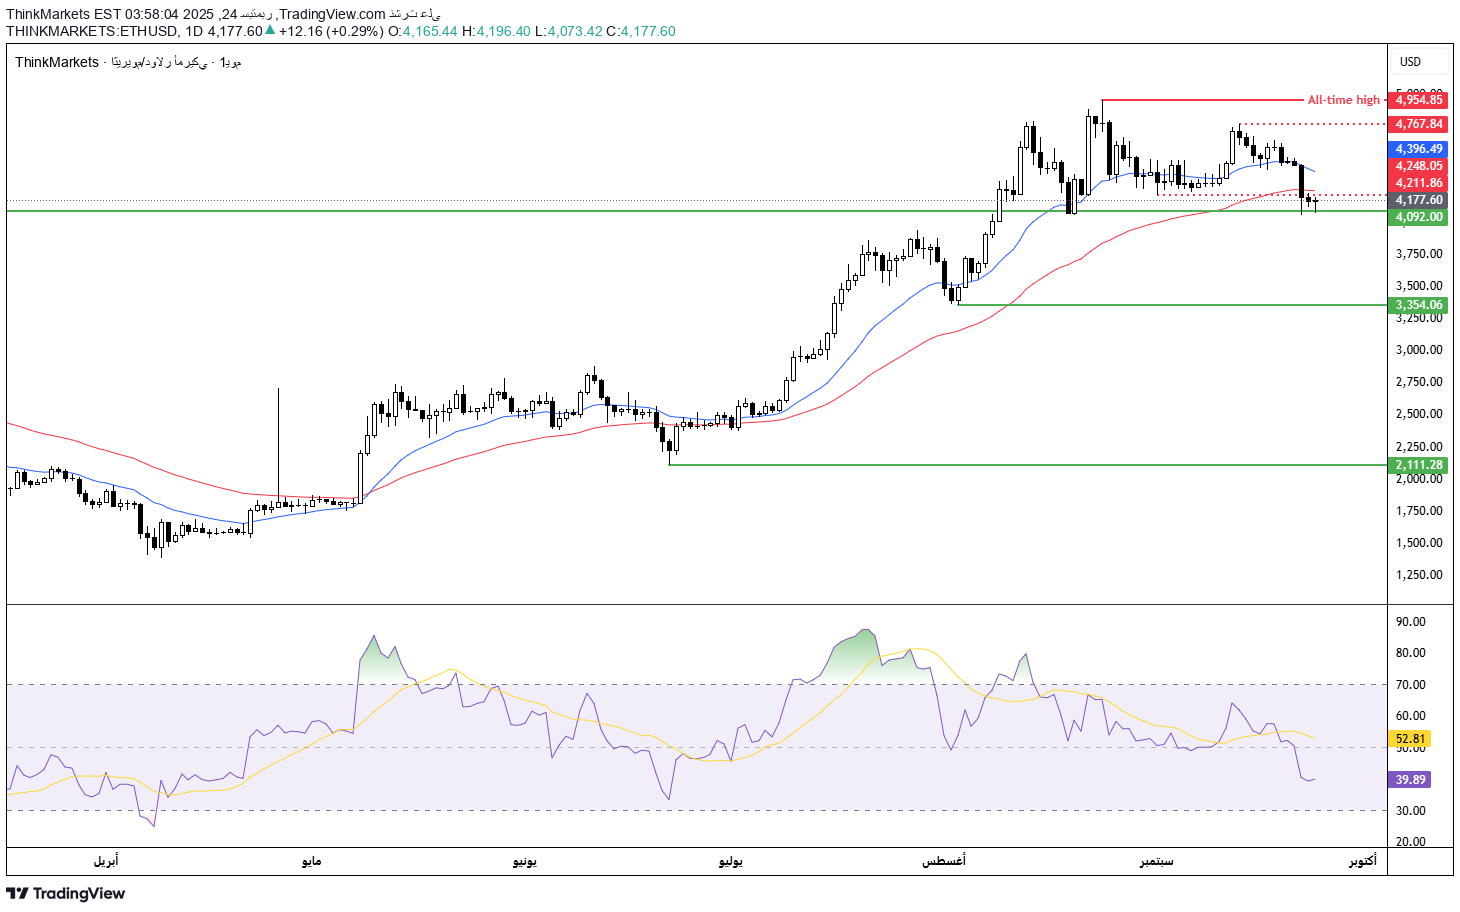Open the USD currency selector

pyautogui.click(x=1412, y=60)
